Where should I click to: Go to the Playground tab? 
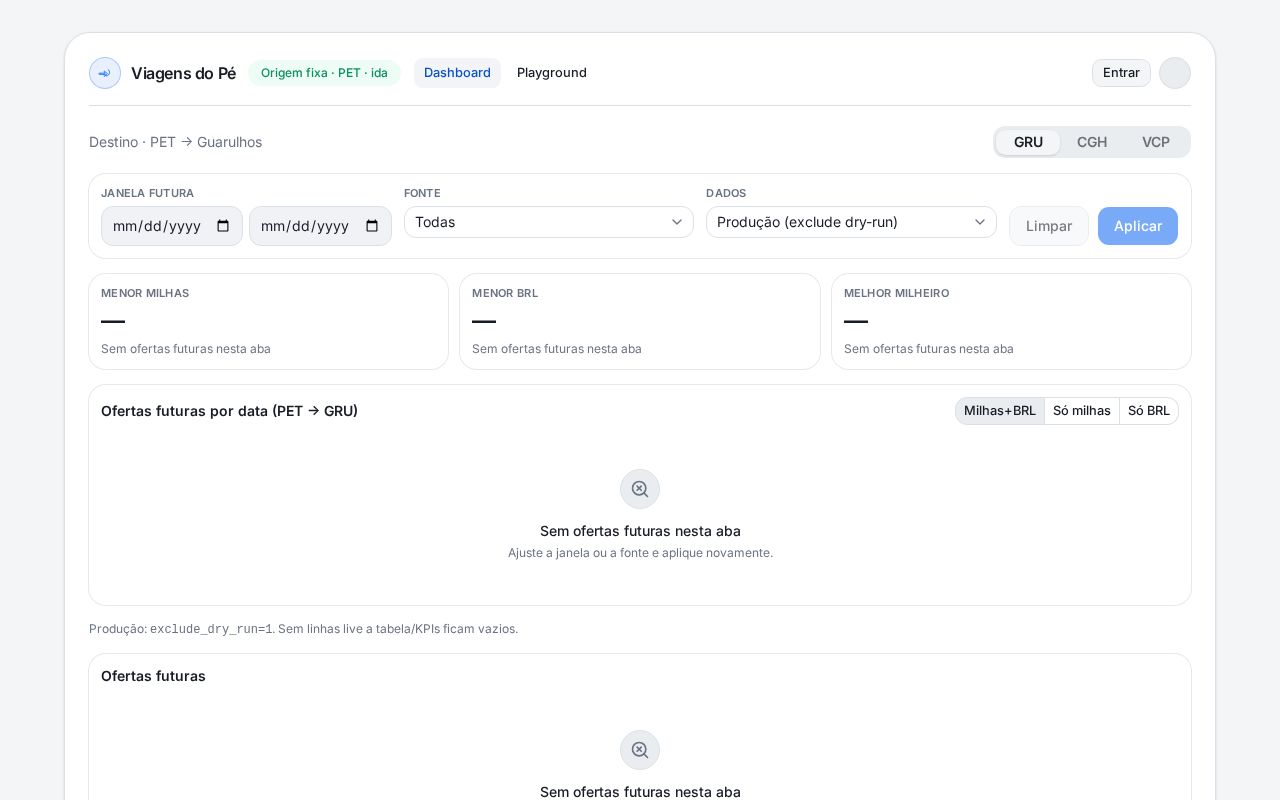[552, 73]
